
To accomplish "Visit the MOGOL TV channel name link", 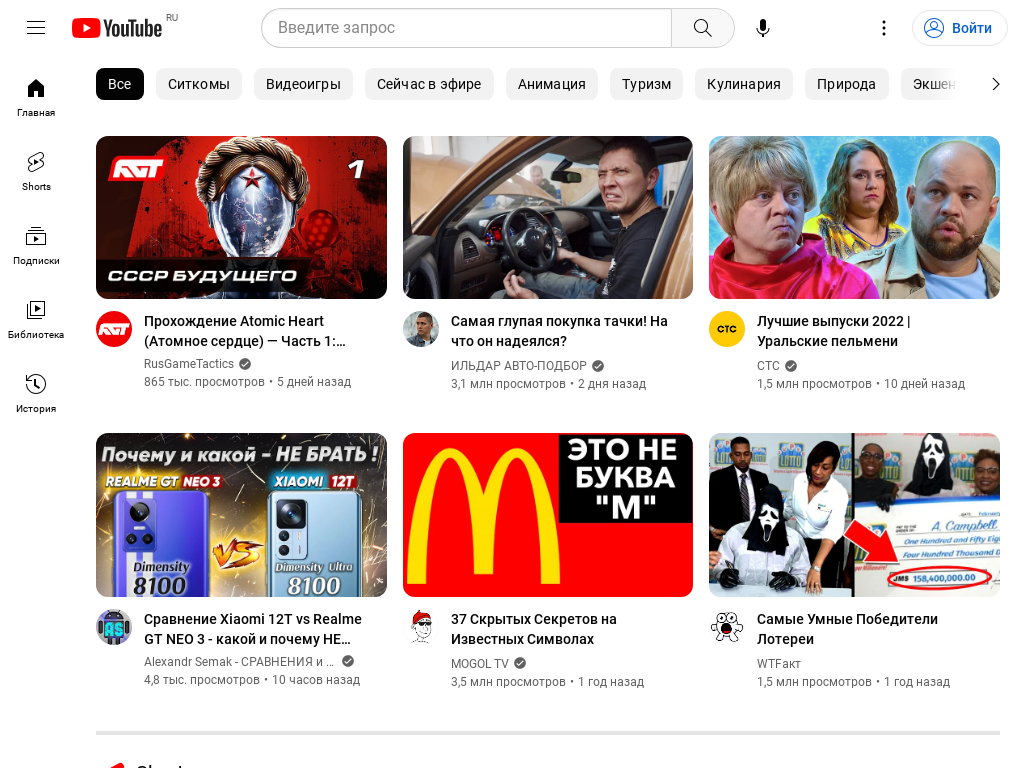I will coord(479,664).
